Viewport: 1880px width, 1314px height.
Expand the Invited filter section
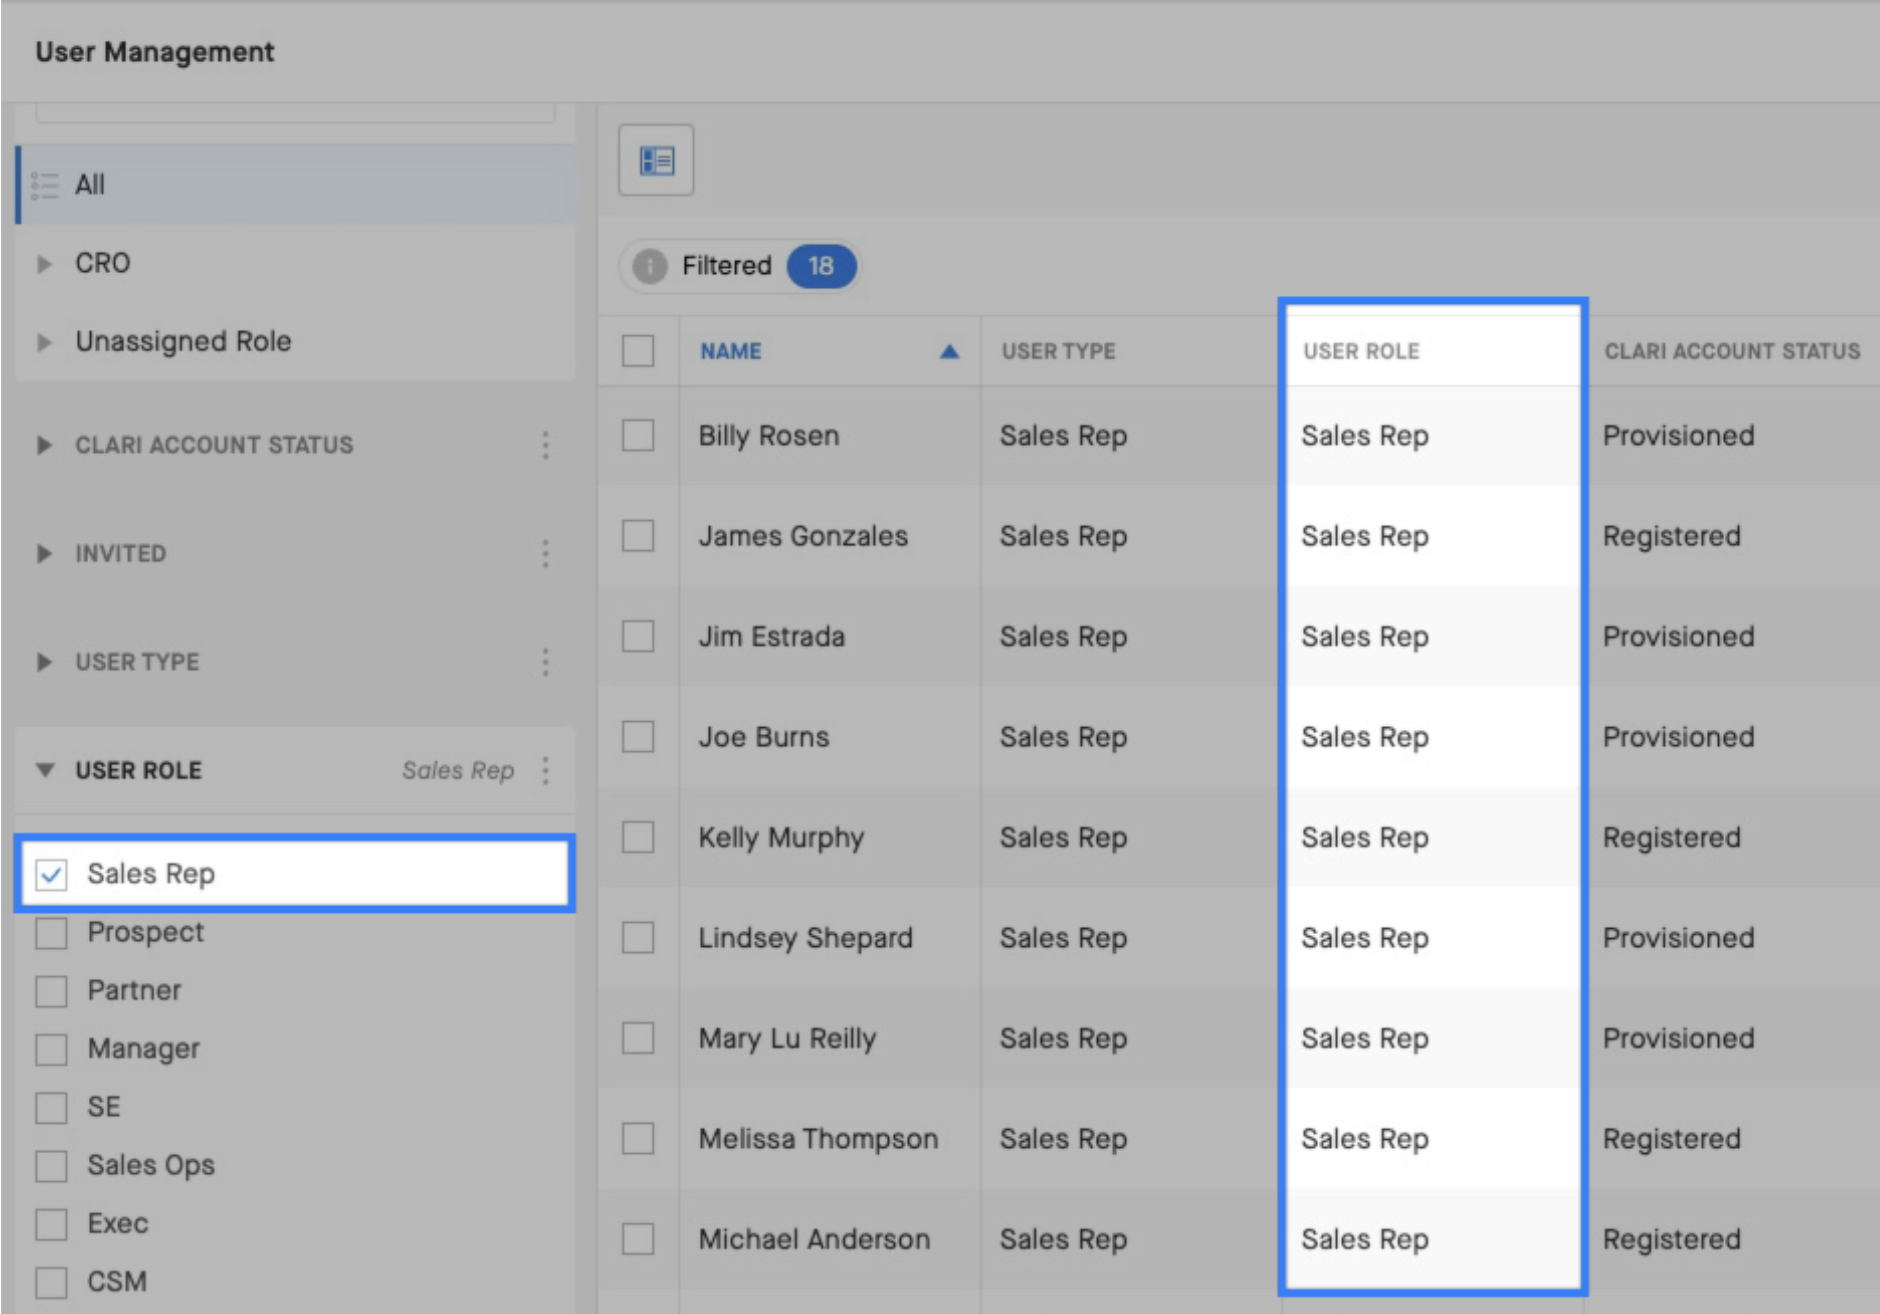click(x=44, y=553)
